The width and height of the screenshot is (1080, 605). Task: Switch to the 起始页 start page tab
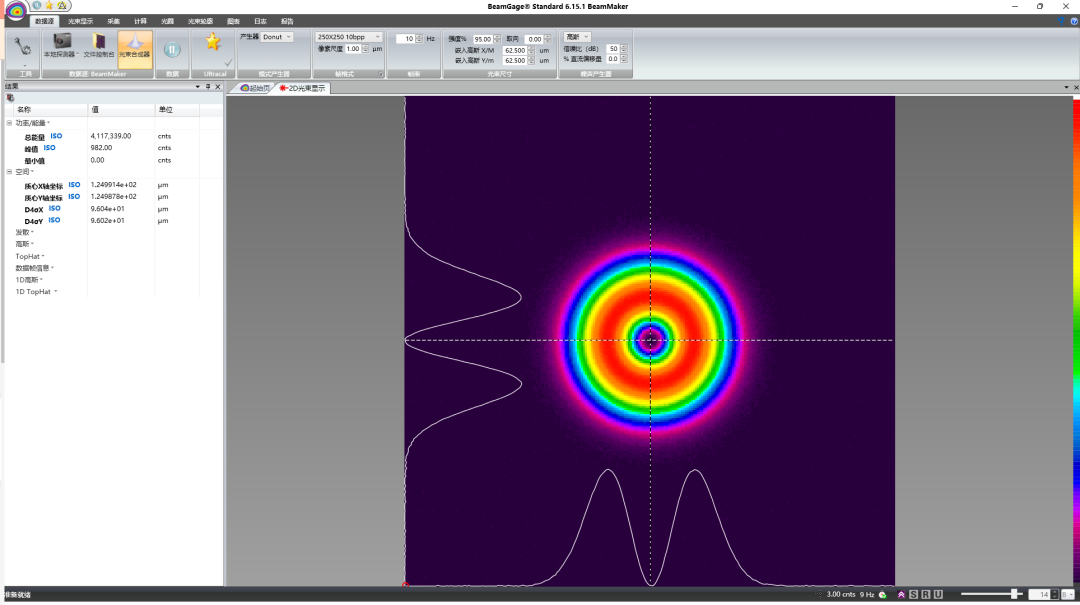point(255,88)
